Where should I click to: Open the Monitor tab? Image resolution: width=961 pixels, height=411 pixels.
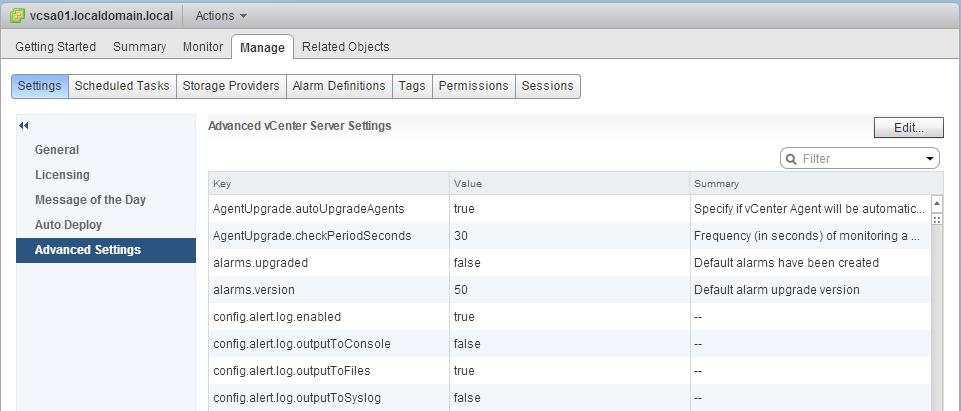tap(203, 47)
